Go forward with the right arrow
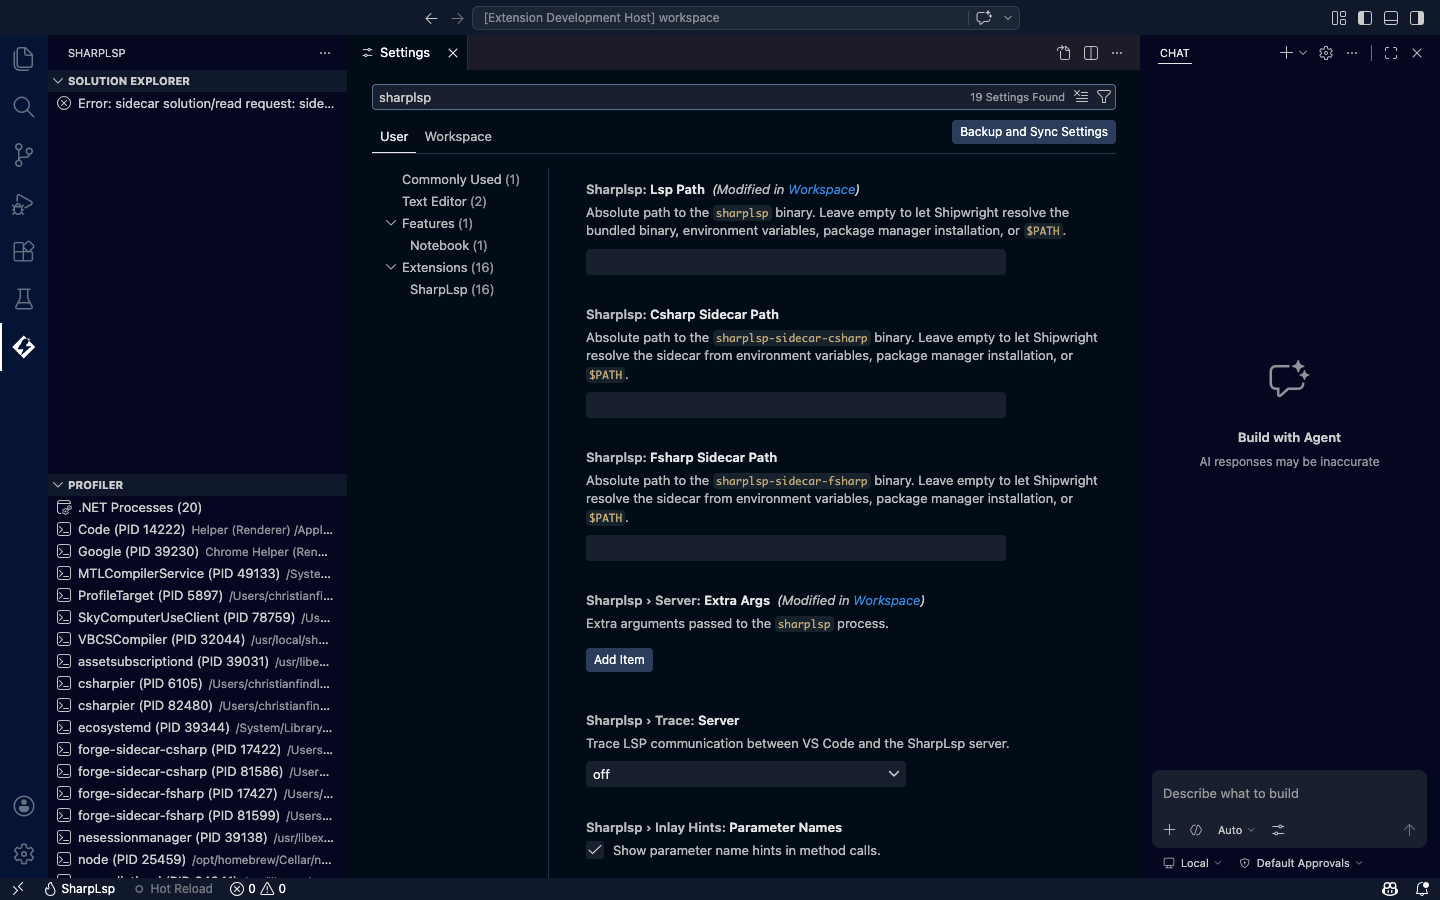The width and height of the screenshot is (1440, 900). (x=457, y=18)
